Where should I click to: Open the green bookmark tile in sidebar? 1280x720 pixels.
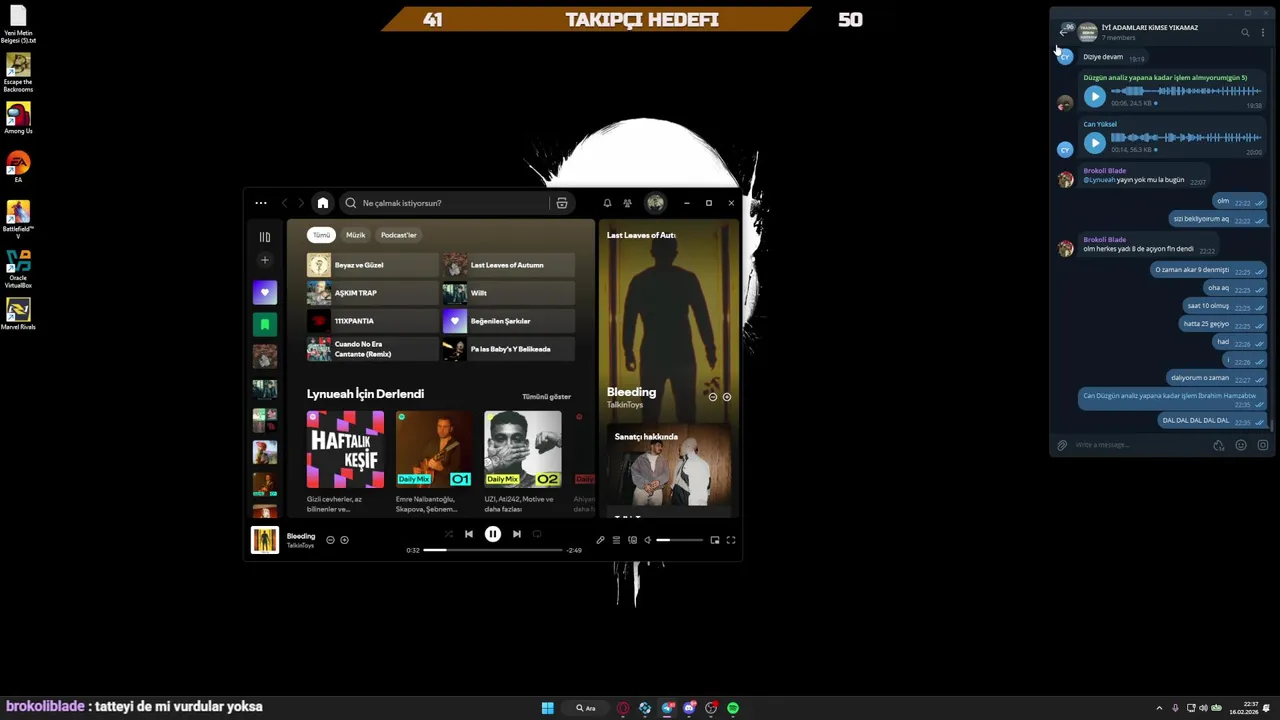click(x=265, y=324)
